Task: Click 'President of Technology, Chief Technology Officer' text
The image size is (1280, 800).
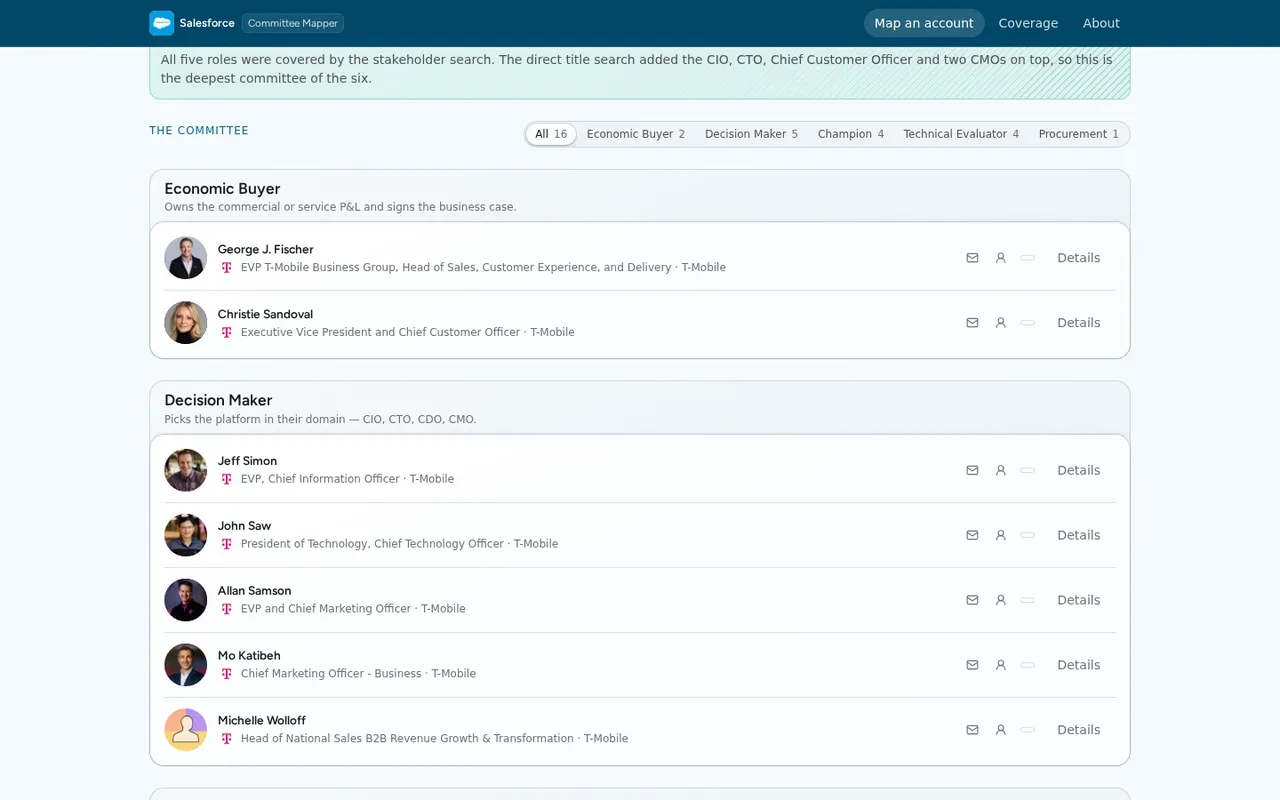Action: click(372, 544)
